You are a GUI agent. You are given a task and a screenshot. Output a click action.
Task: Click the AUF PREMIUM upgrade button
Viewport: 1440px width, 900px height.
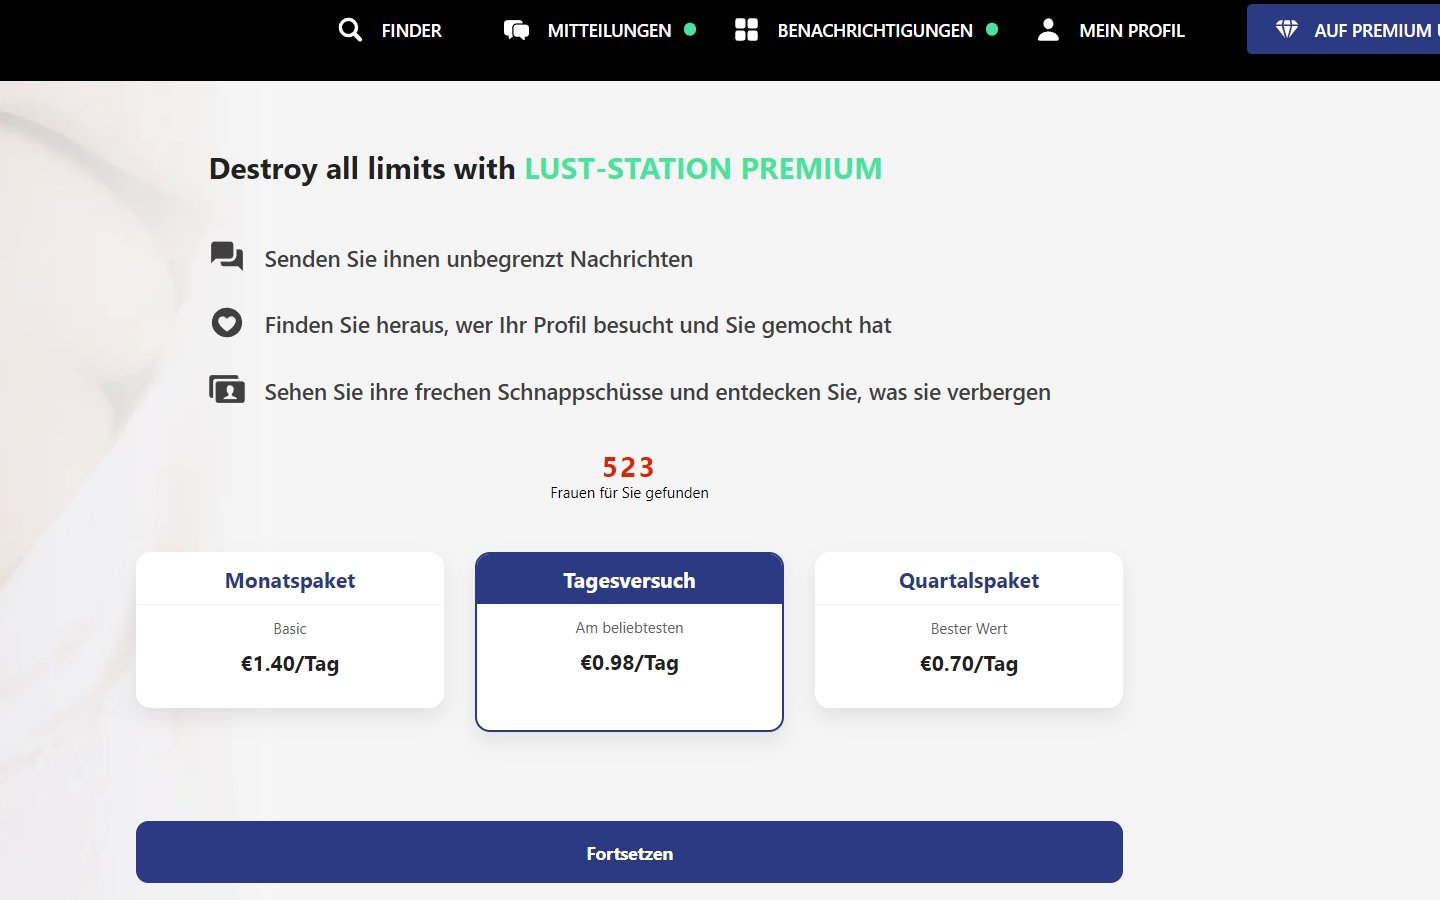pyautogui.click(x=1343, y=29)
